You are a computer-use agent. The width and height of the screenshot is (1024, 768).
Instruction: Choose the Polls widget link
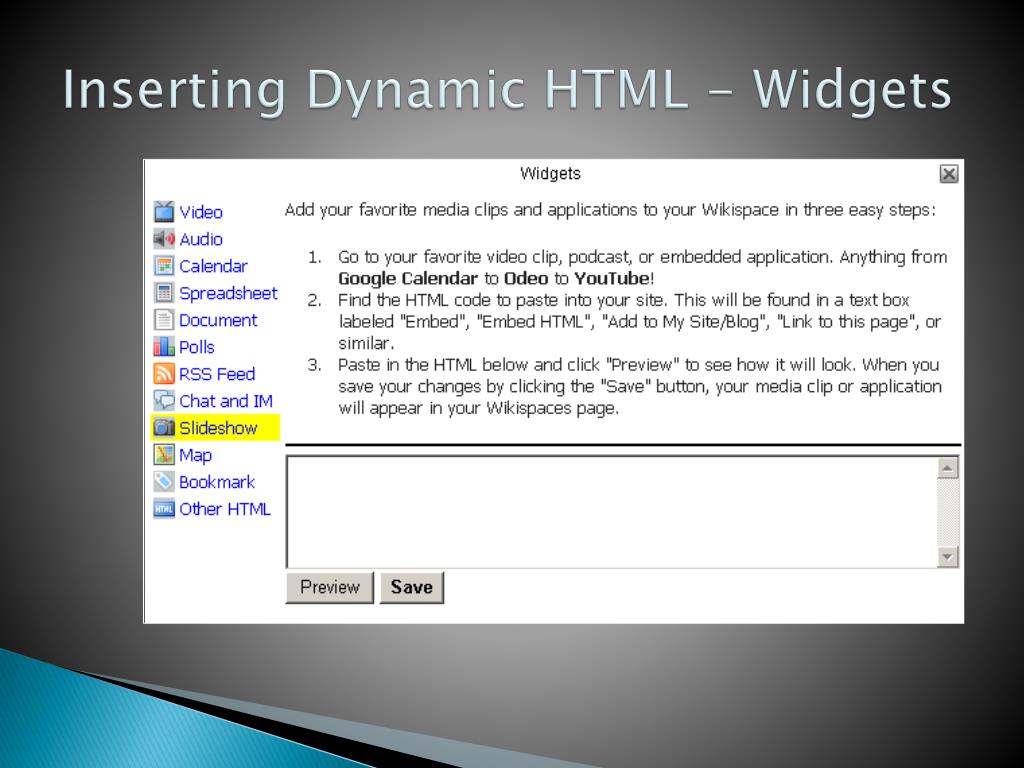(197, 347)
